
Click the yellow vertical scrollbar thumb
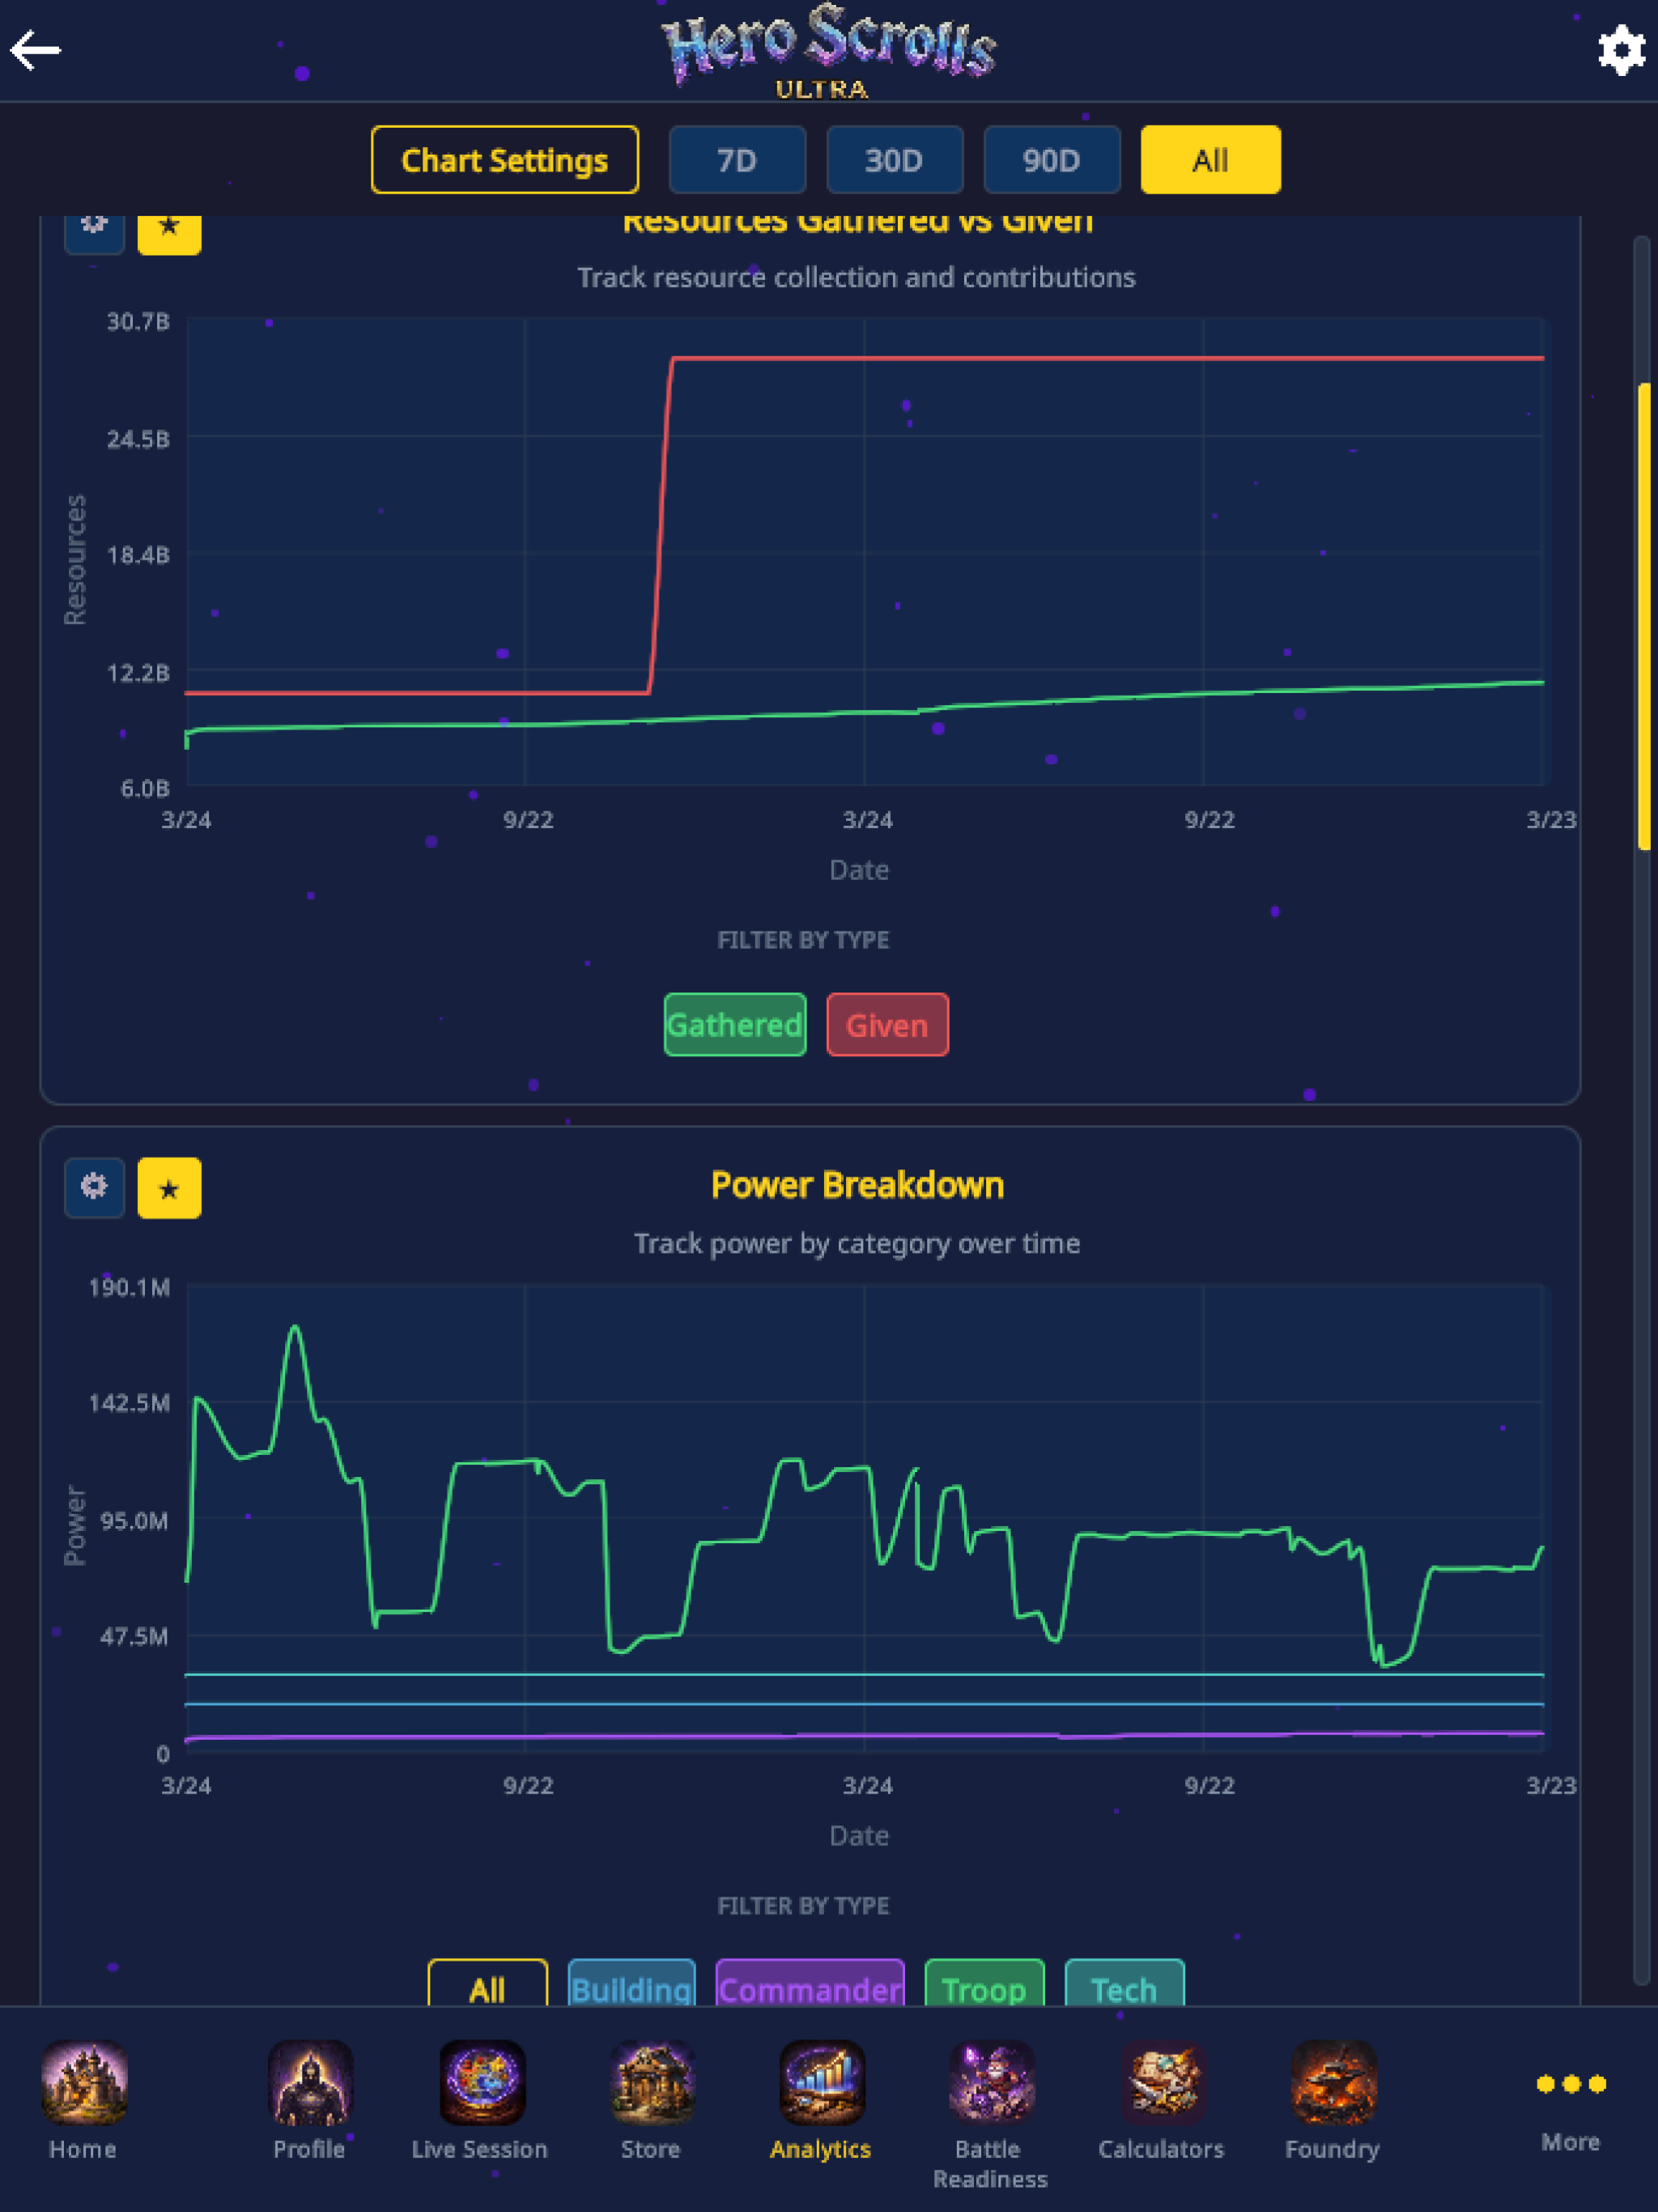point(1644,617)
